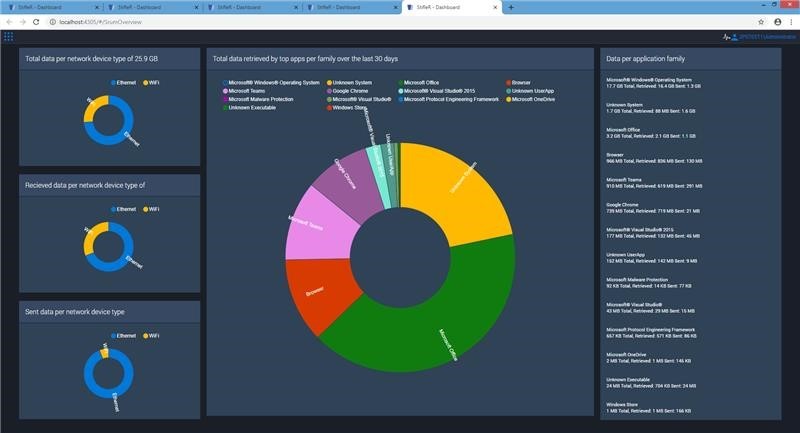Click the browser forward arrow
This screenshot has height=433, width=800.
22,22
